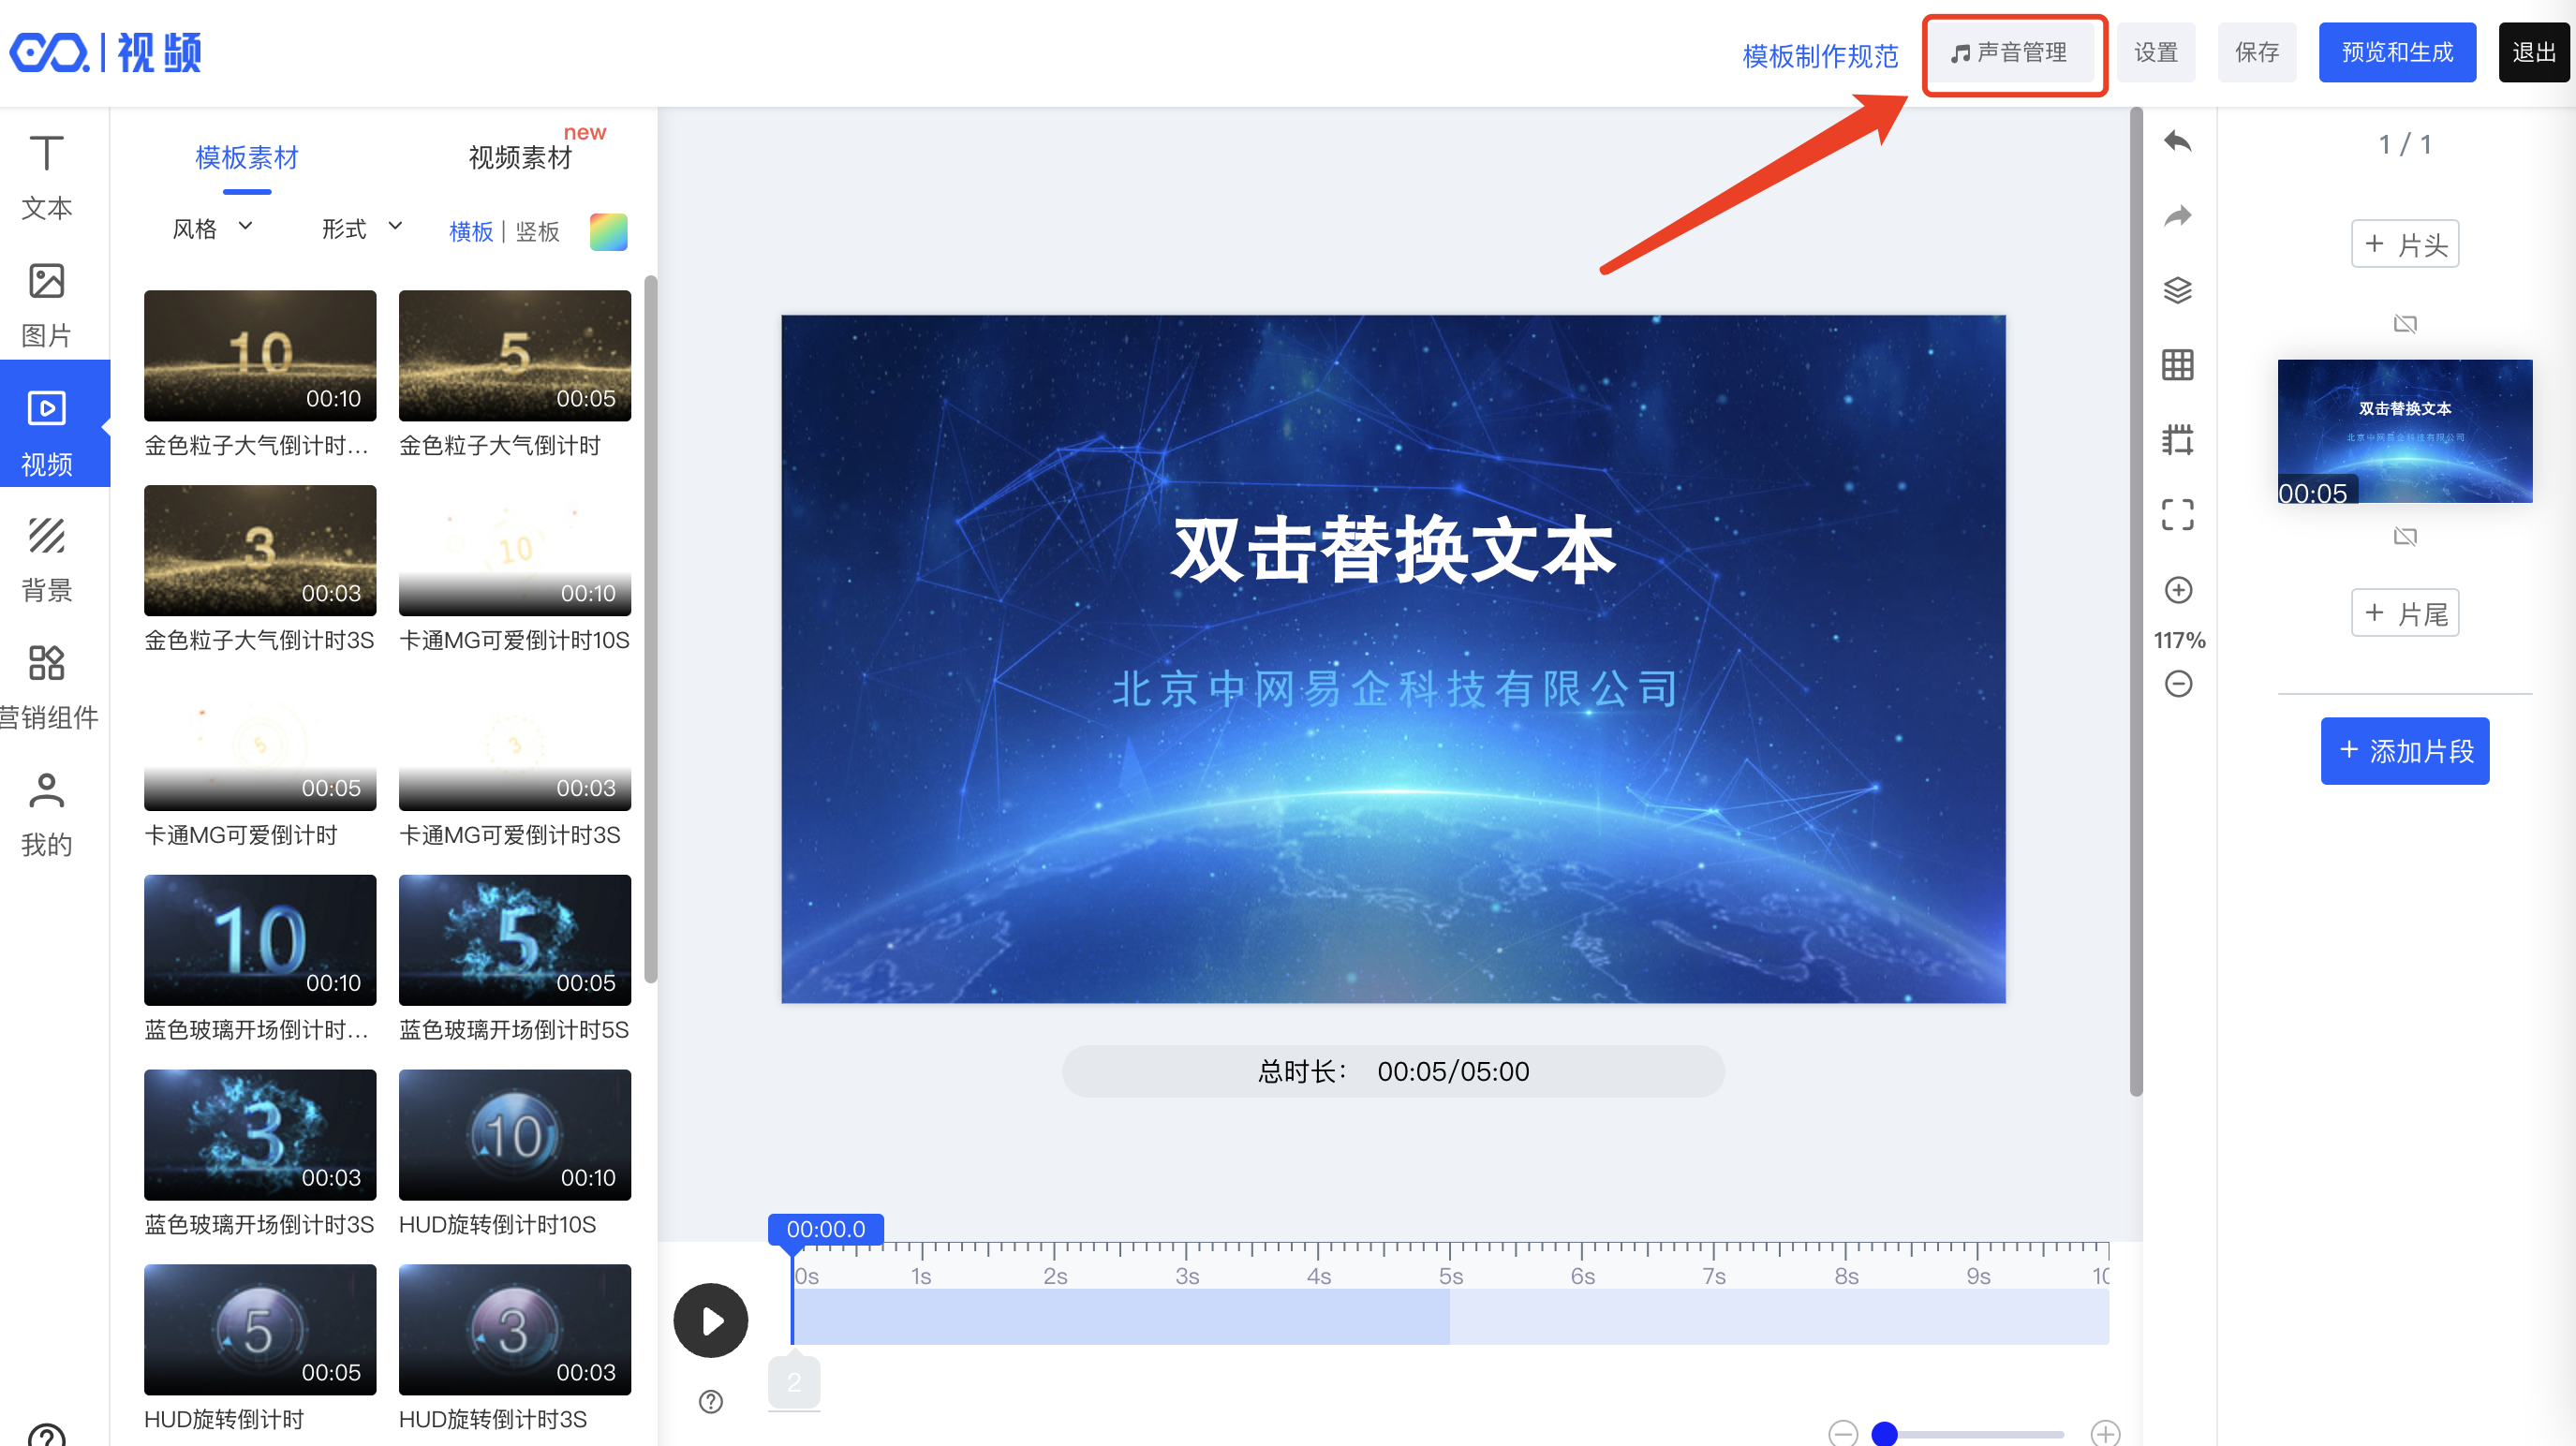
Task: Click the track 2 marker under timeline
Action: (x=794, y=1383)
